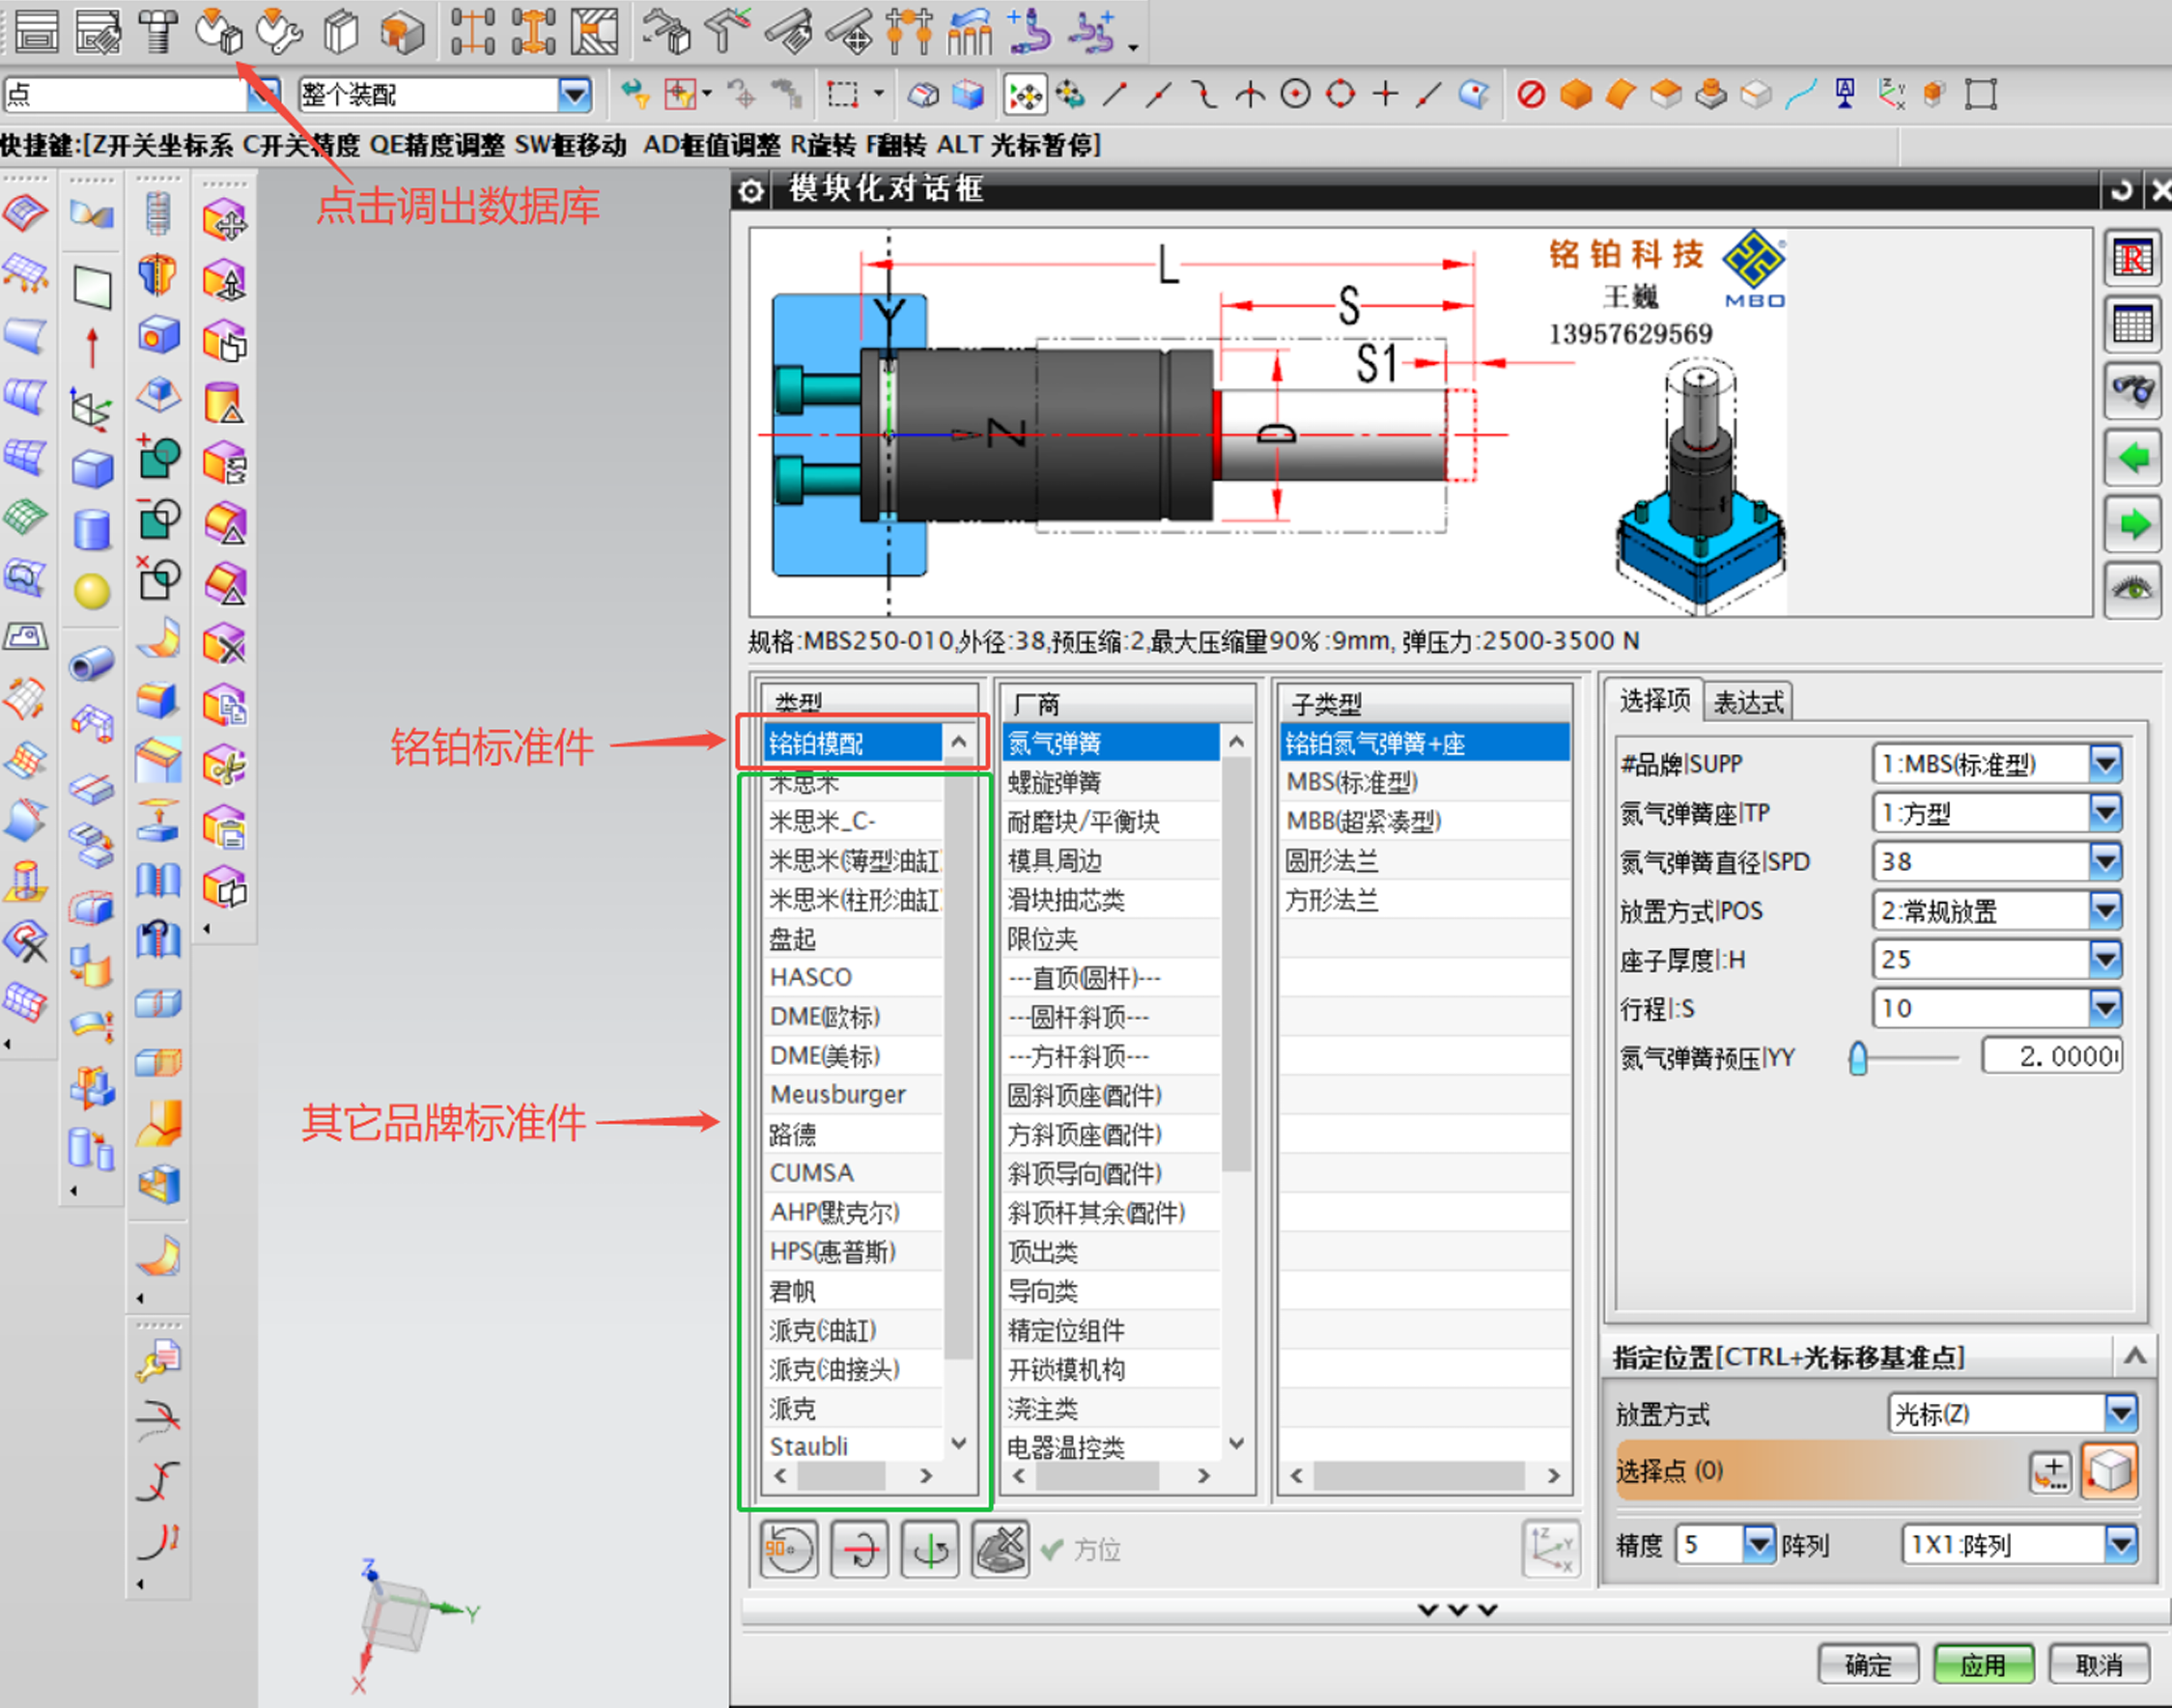Click the green 应用 button
Viewport: 2172px width, 1708px height.
pyautogui.click(x=1982, y=1665)
